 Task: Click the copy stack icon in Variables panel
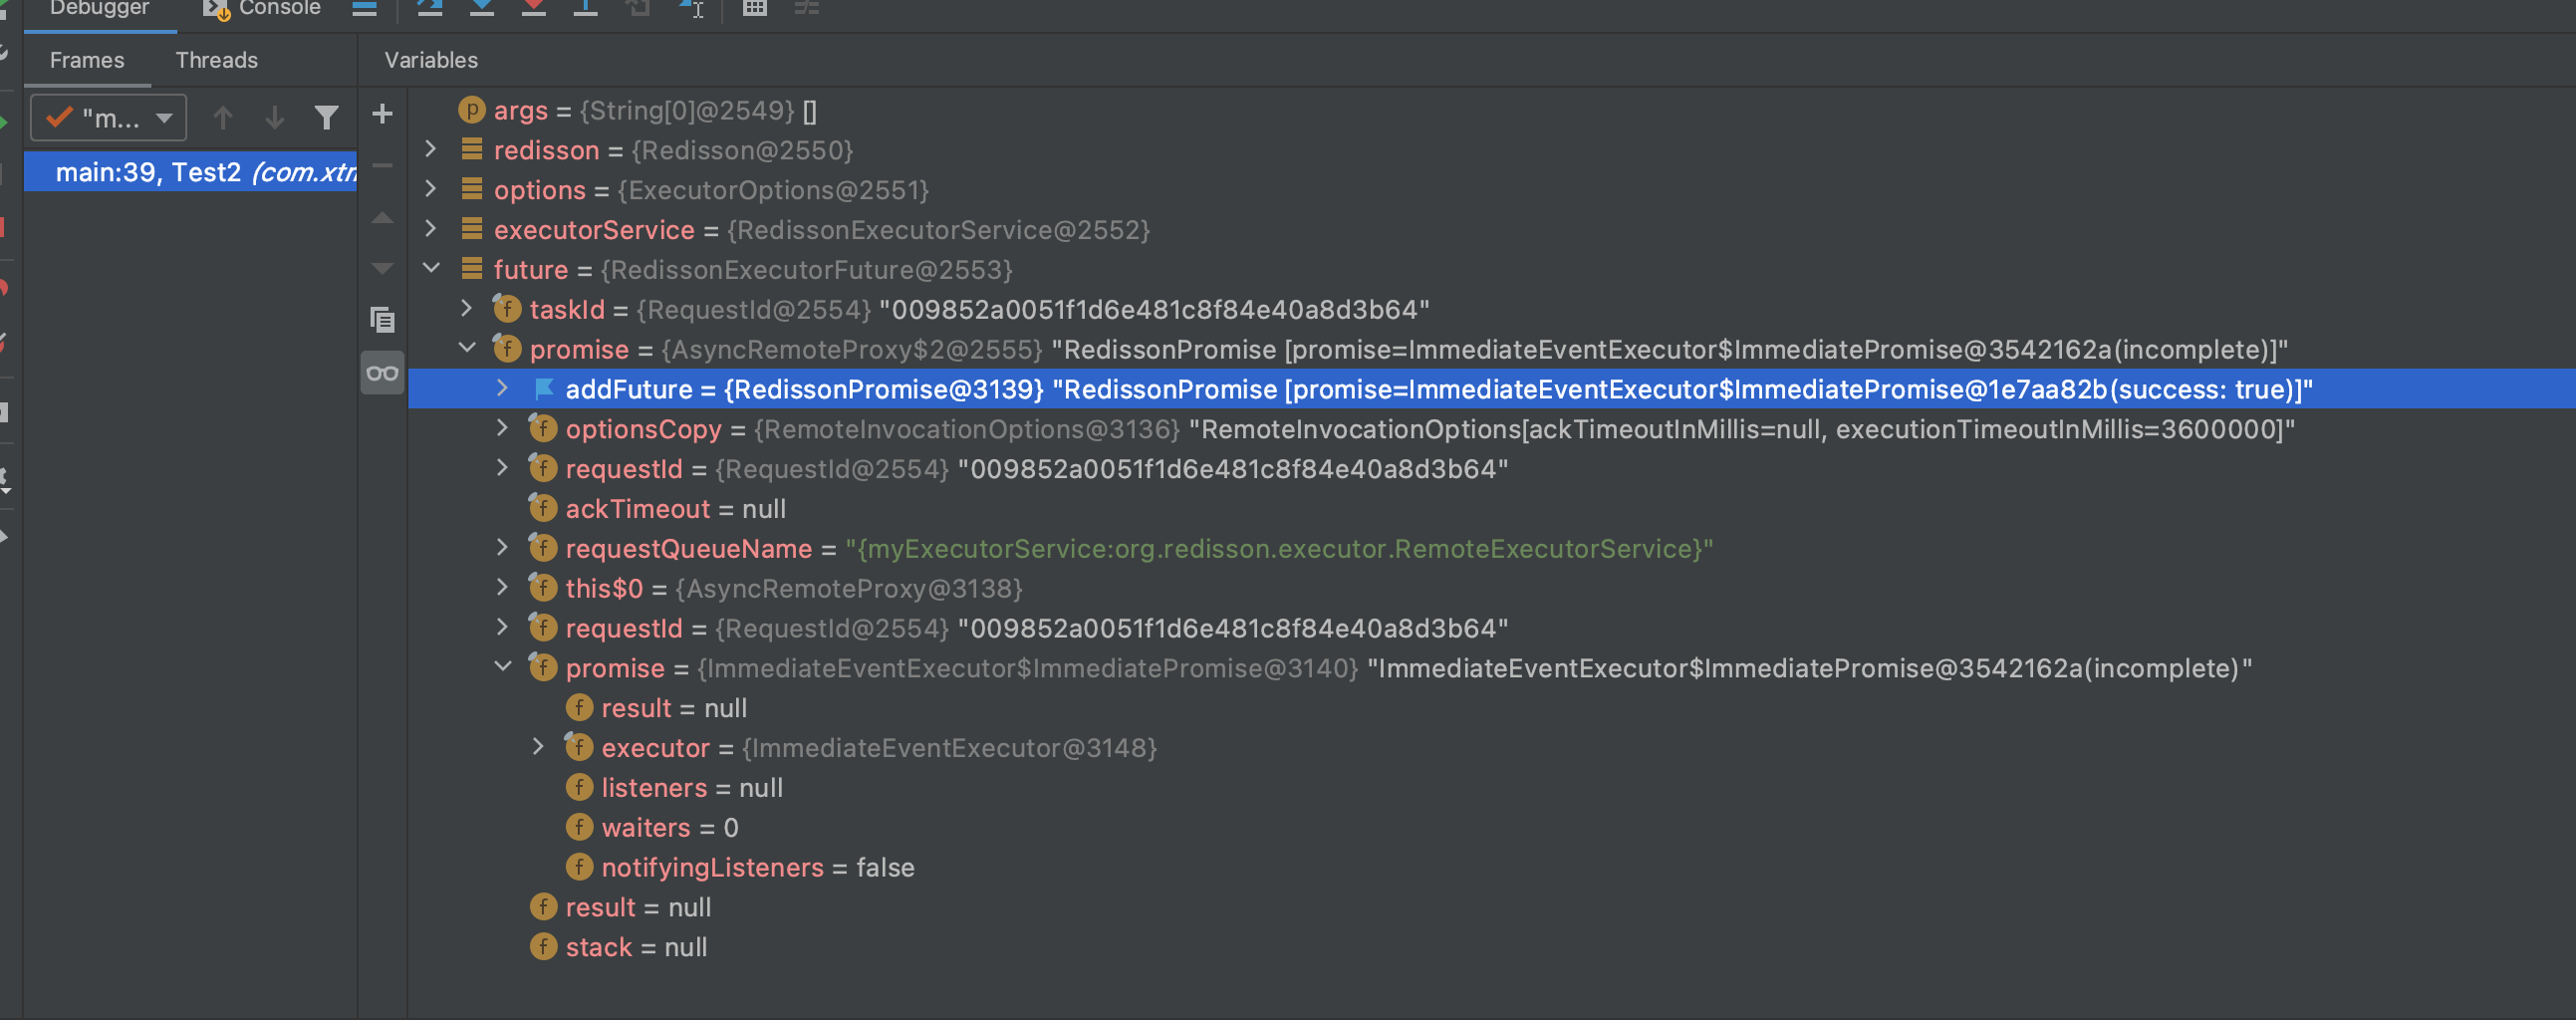pos(382,320)
